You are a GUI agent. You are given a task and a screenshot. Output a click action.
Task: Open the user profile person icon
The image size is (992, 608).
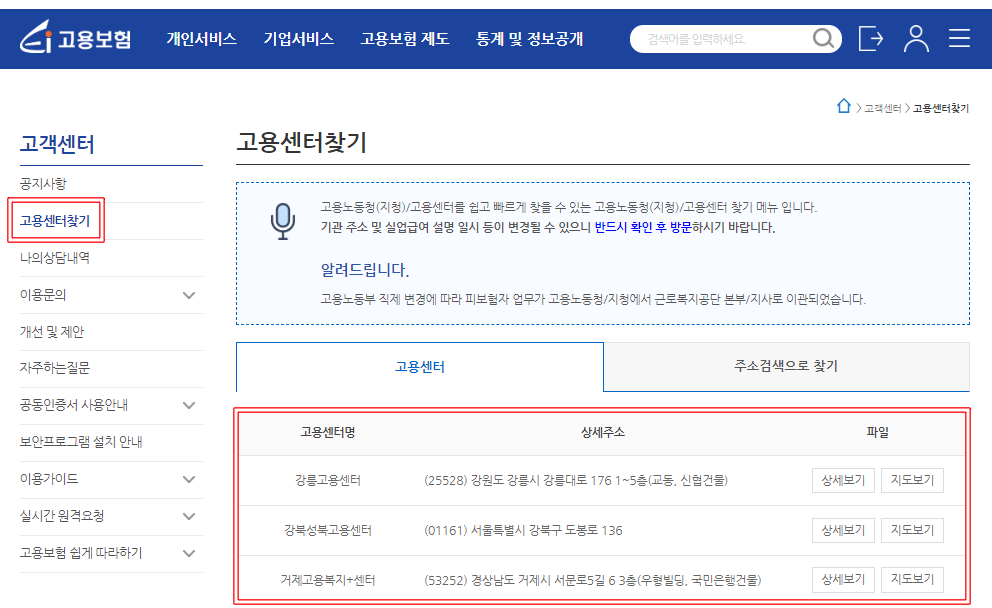(x=915, y=38)
